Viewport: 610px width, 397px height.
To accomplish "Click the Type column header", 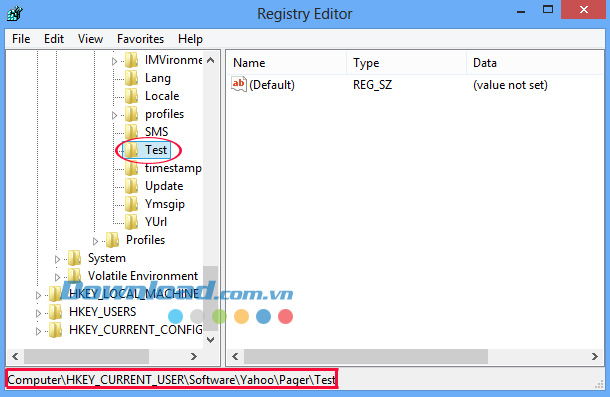I will click(x=407, y=63).
